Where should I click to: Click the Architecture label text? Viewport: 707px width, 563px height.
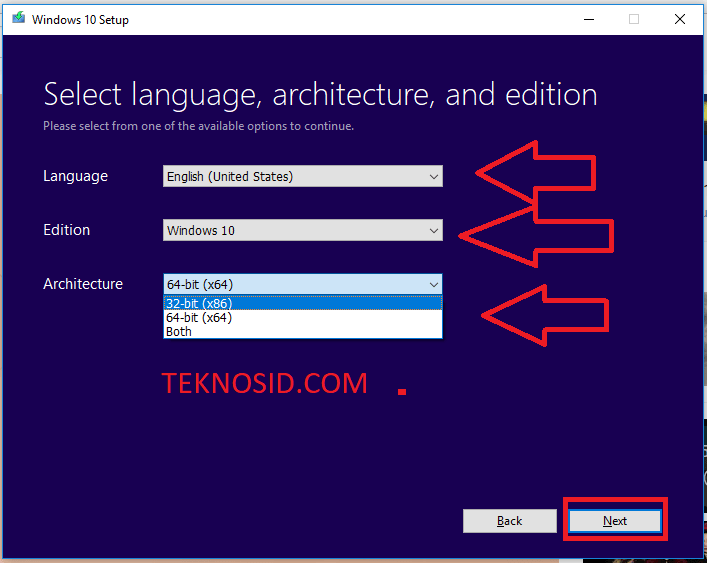(83, 284)
